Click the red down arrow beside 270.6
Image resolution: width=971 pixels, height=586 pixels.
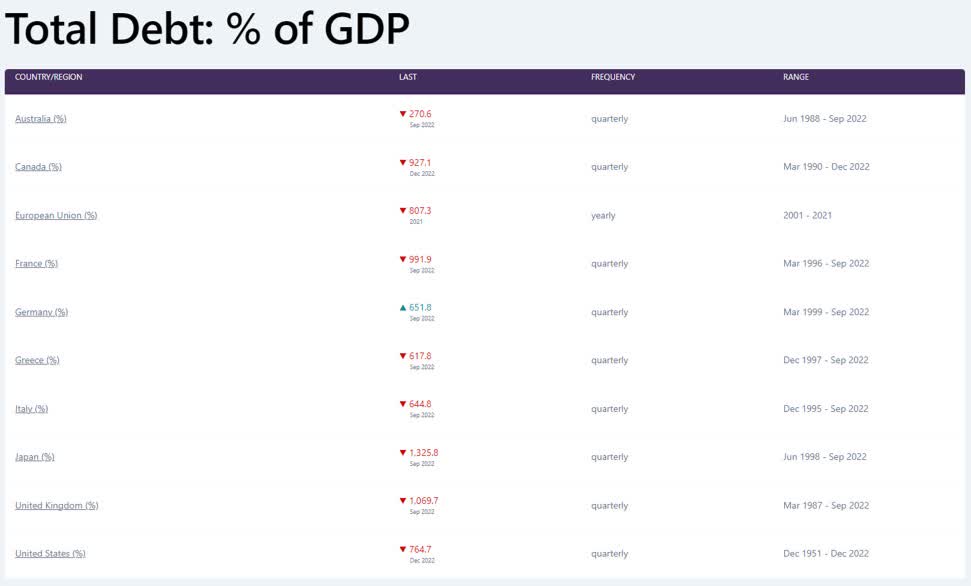point(403,114)
